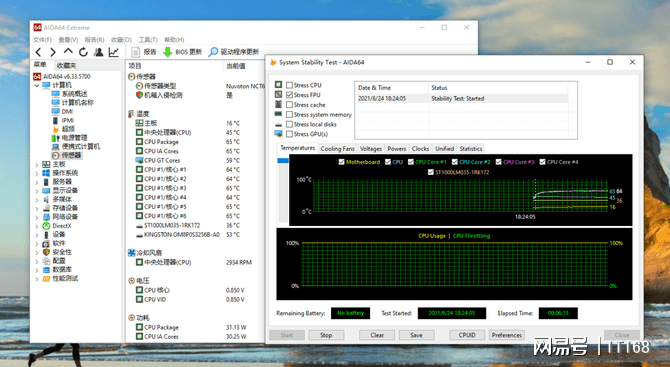
Task: Go up one level with up arrow
Action: click(68, 52)
